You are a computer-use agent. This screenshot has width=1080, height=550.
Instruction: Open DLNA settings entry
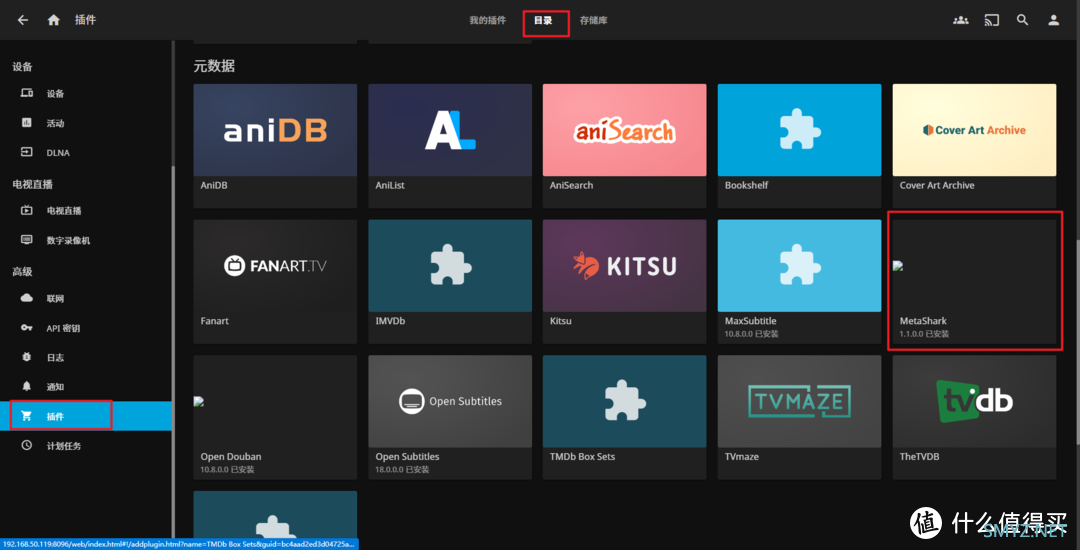point(85,152)
